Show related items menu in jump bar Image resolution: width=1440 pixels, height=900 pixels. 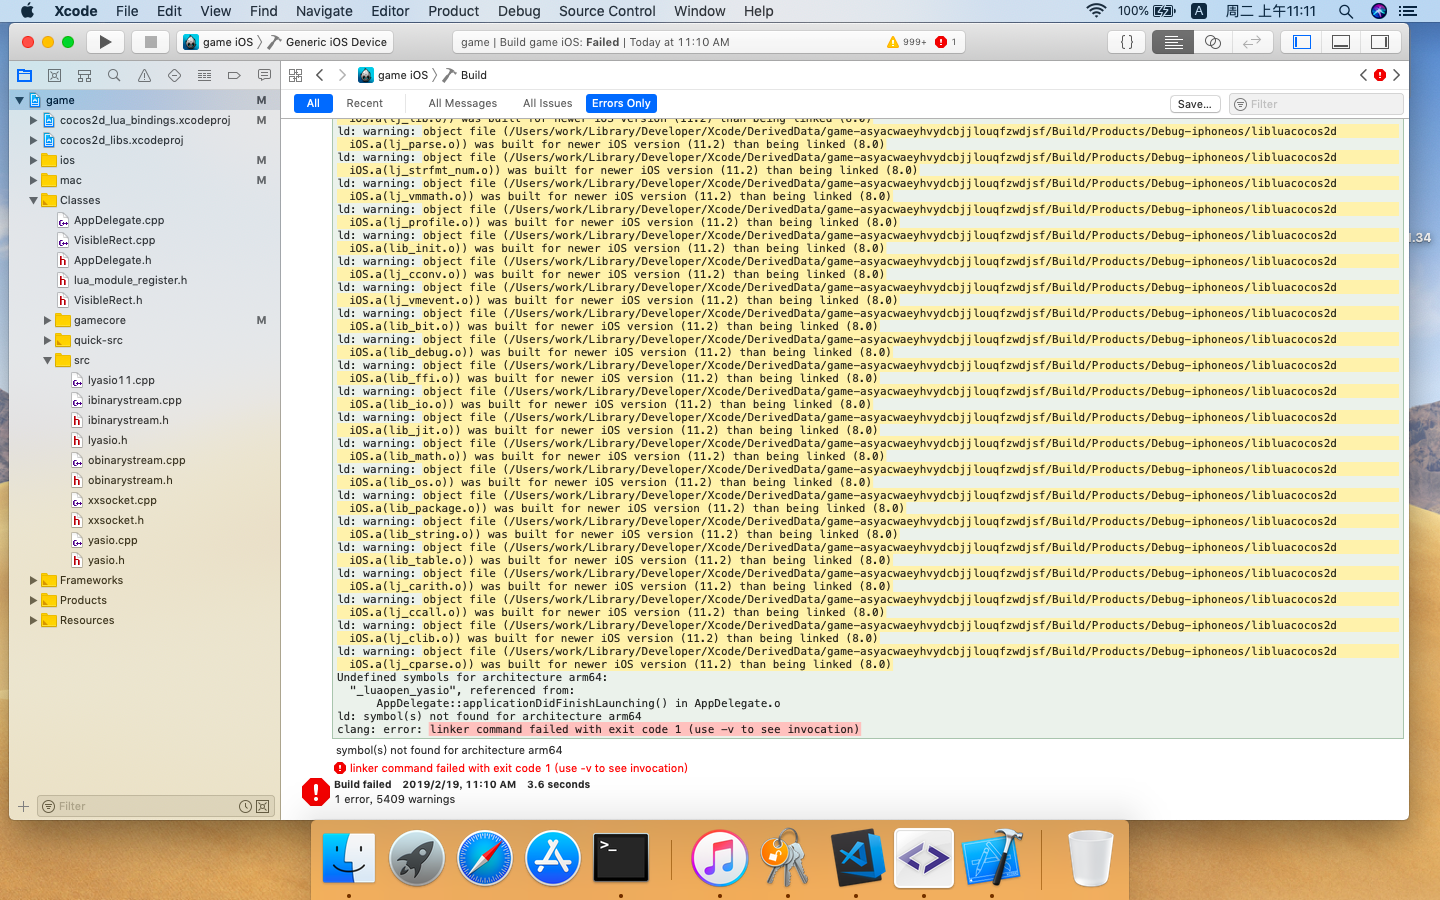(x=295, y=75)
